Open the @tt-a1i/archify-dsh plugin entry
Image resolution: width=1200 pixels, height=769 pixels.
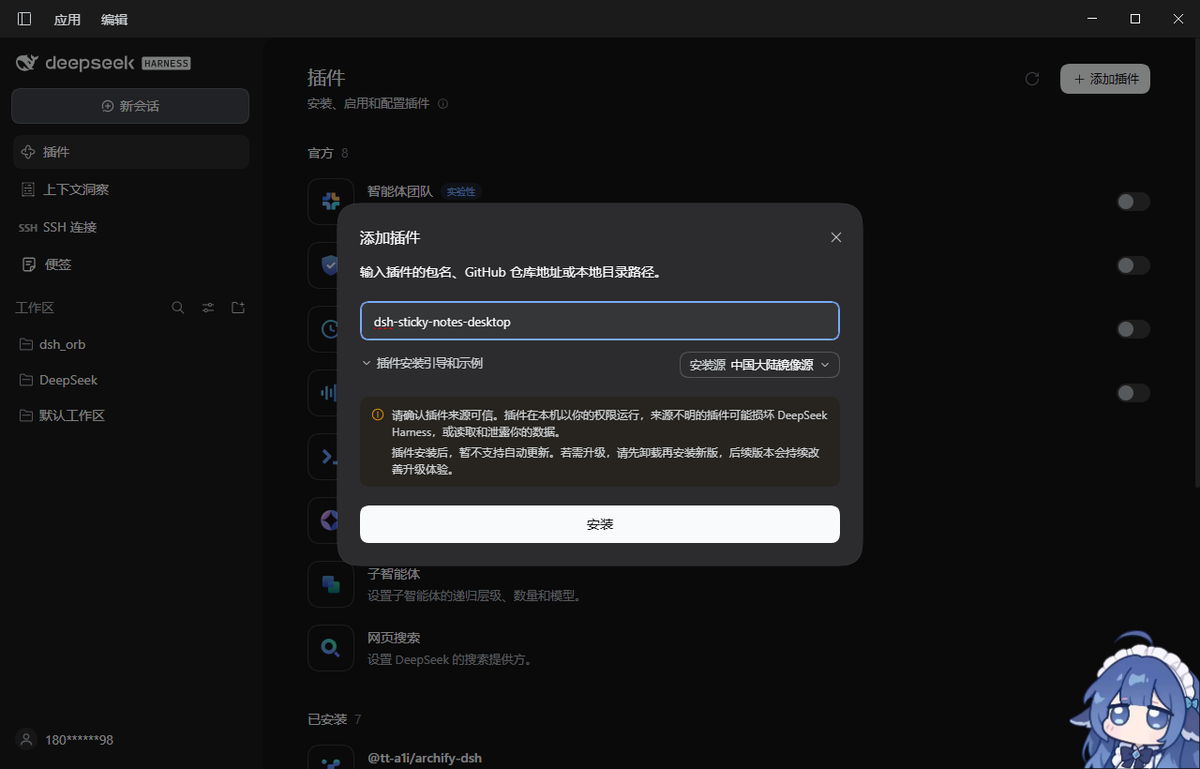[729, 758]
